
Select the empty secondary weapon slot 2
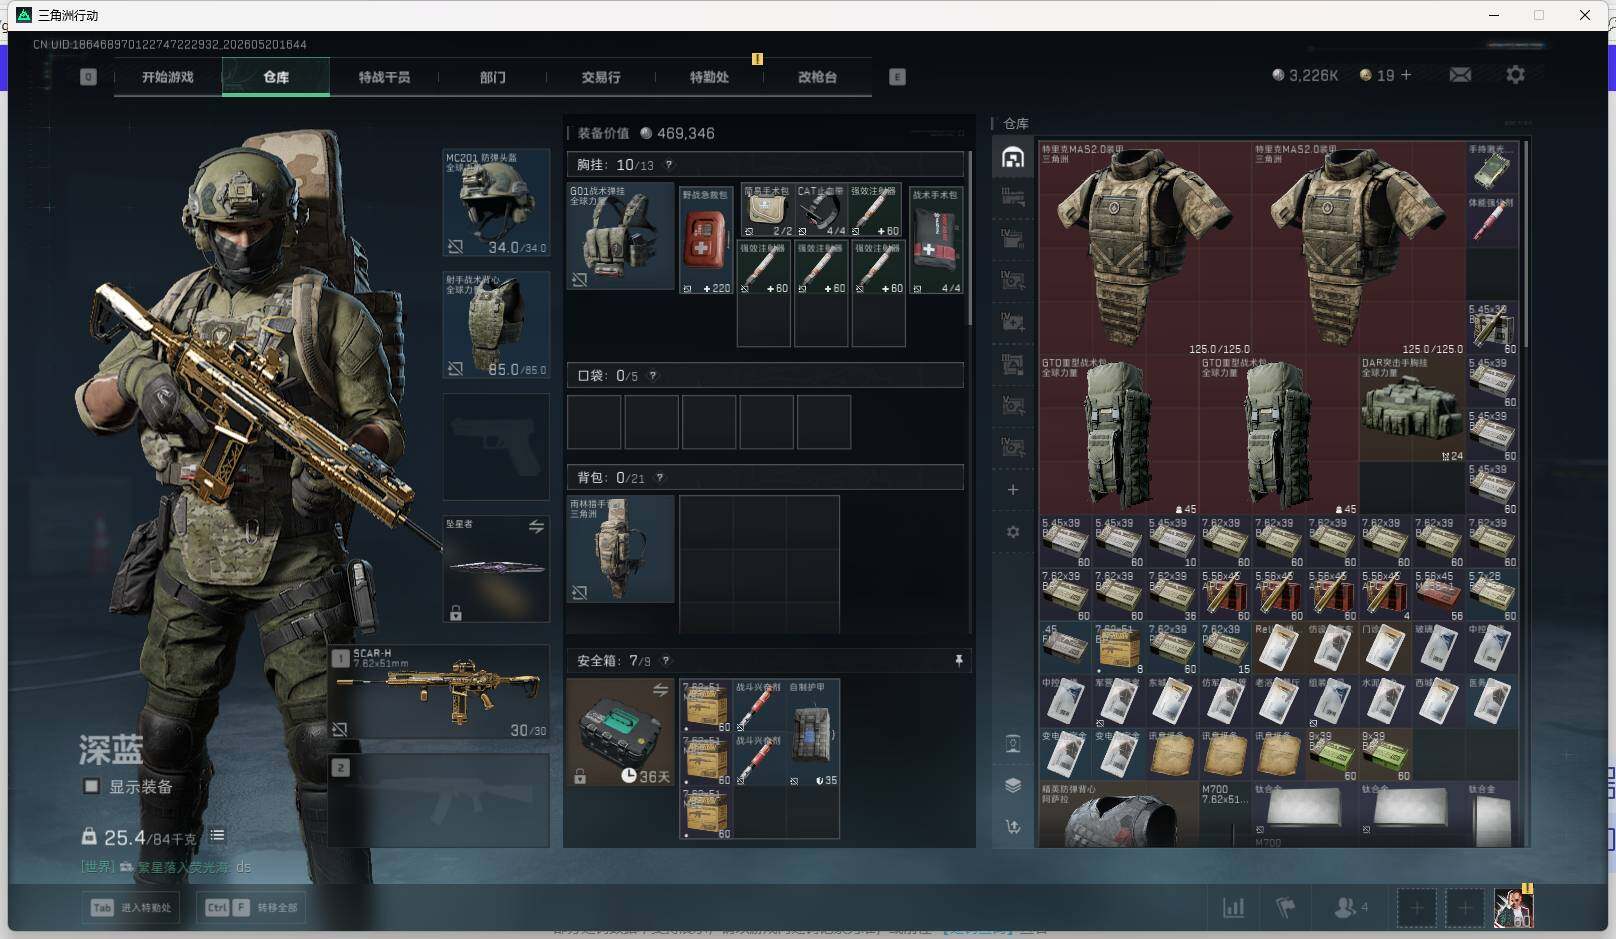tap(440, 800)
